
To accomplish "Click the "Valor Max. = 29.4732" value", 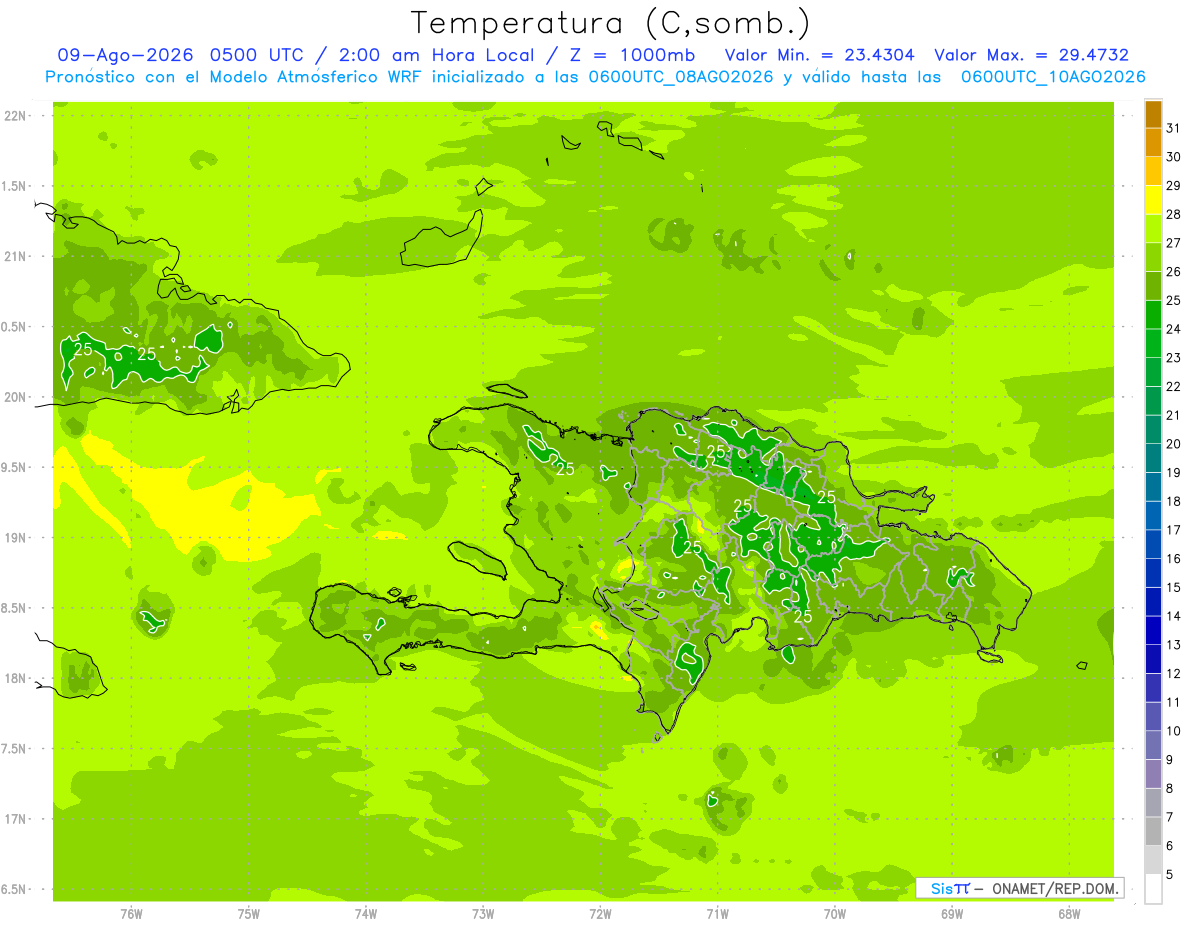I will pos(1031,55).
